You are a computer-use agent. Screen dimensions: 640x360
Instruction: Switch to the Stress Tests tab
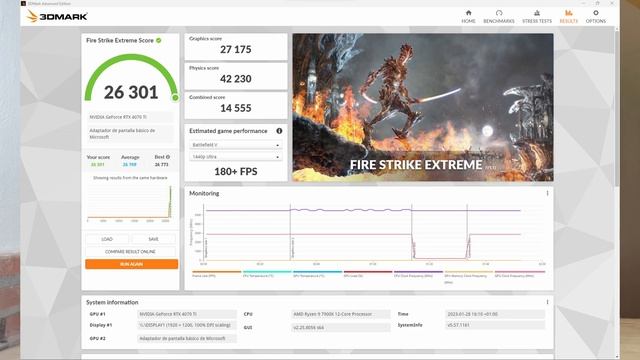[x=537, y=16]
